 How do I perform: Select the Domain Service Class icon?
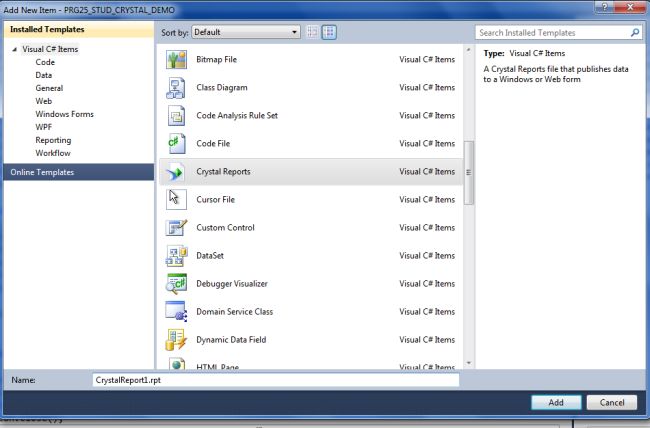(x=176, y=311)
